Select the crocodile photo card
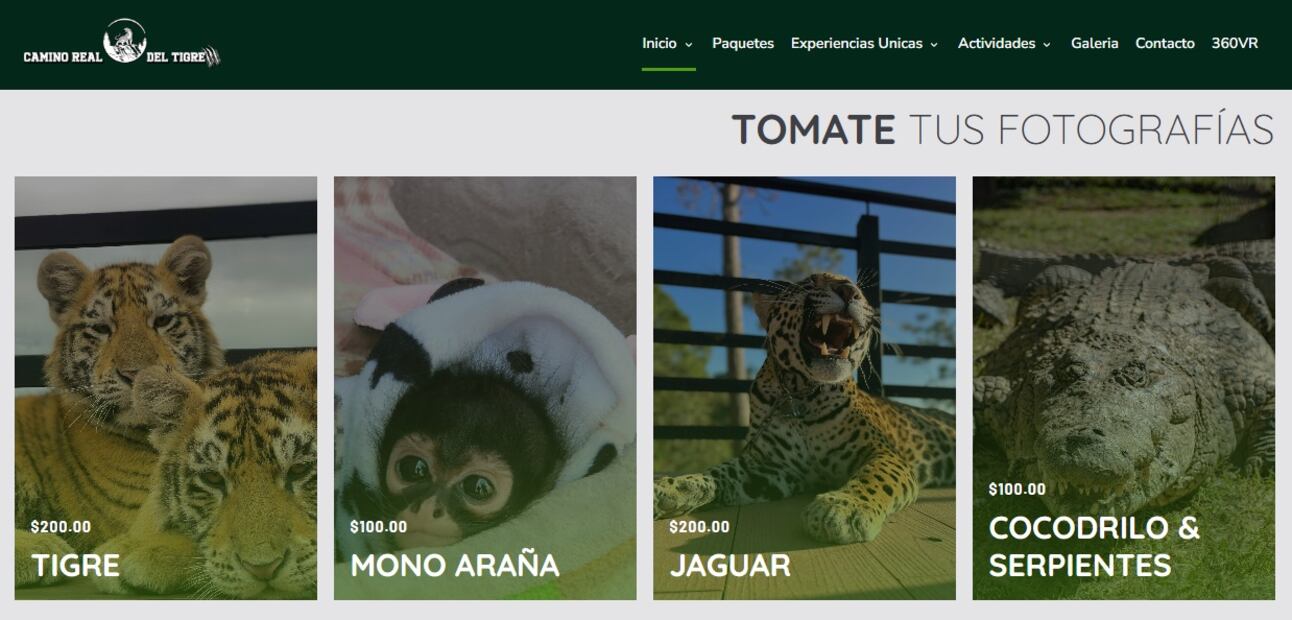The height and width of the screenshot is (620, 1292). pyautogui.click(x=1124, y=388)
